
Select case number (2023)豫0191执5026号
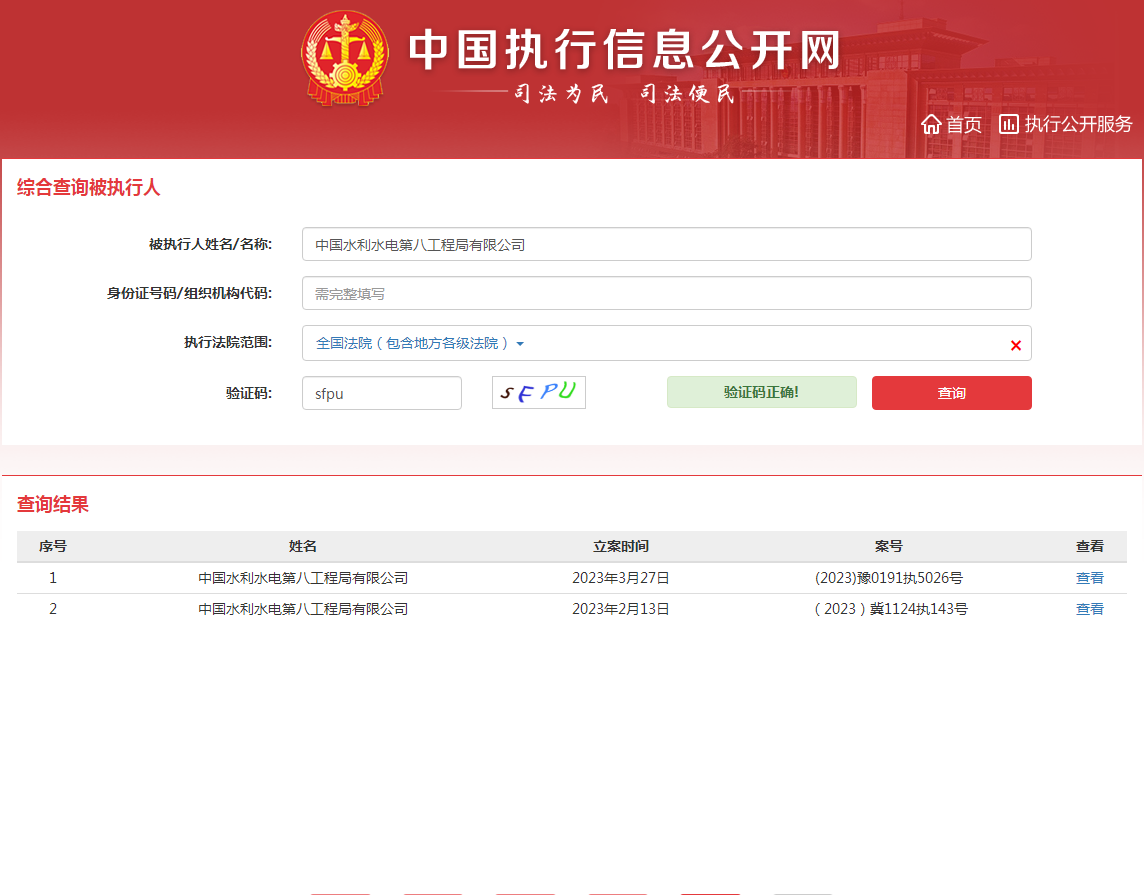pos(889,578)
